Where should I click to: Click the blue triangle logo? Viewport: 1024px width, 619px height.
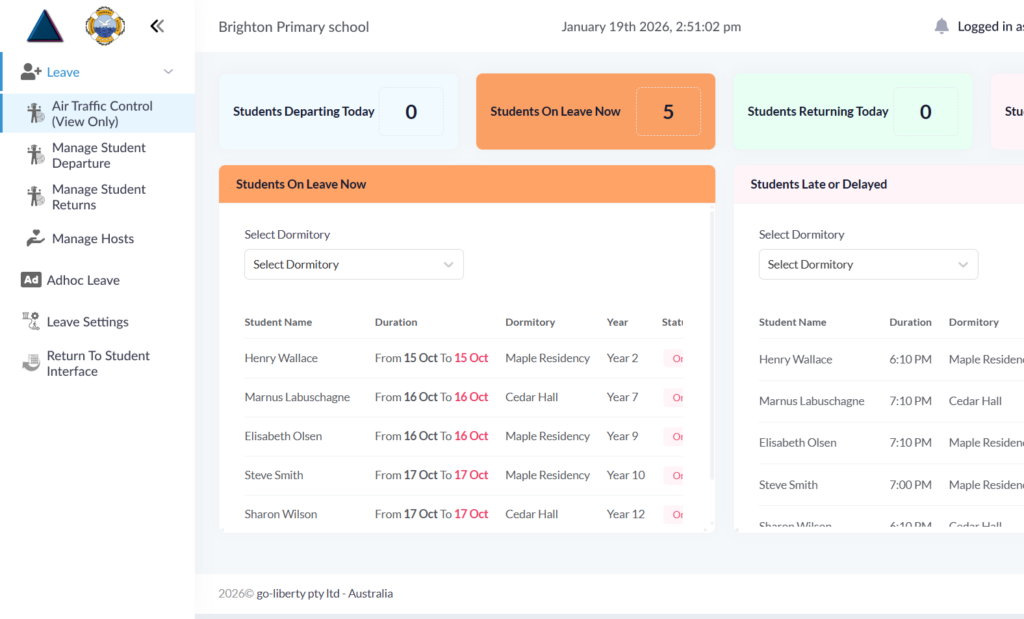coord(45,26)
